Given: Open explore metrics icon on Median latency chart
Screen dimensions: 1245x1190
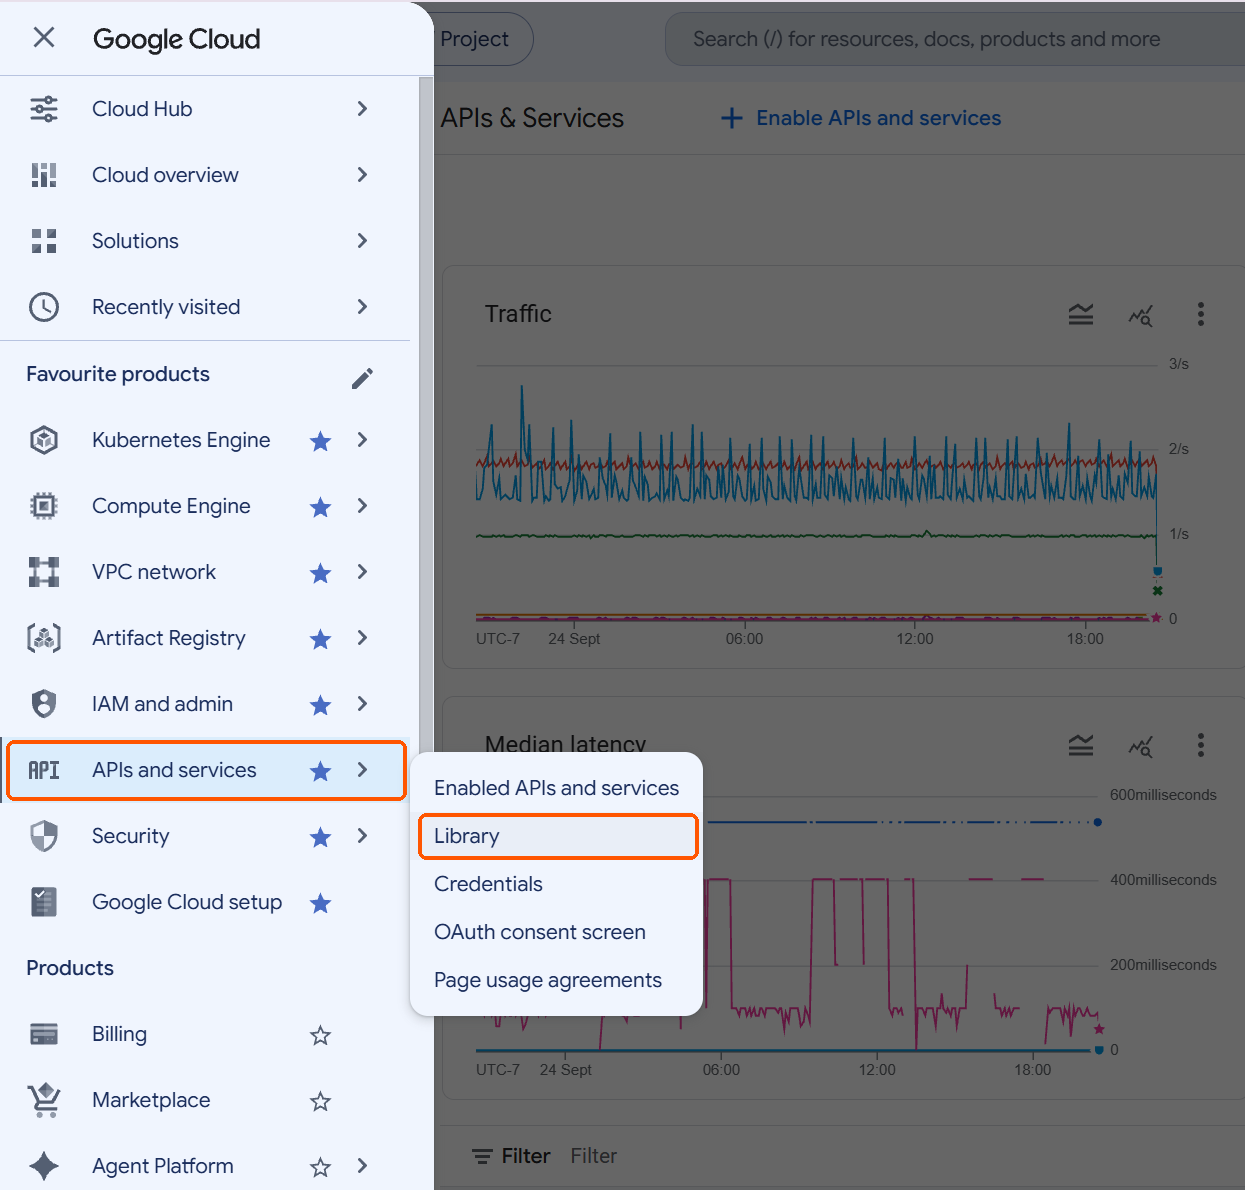Looking at the screenshot, I should pos(1141,745).
